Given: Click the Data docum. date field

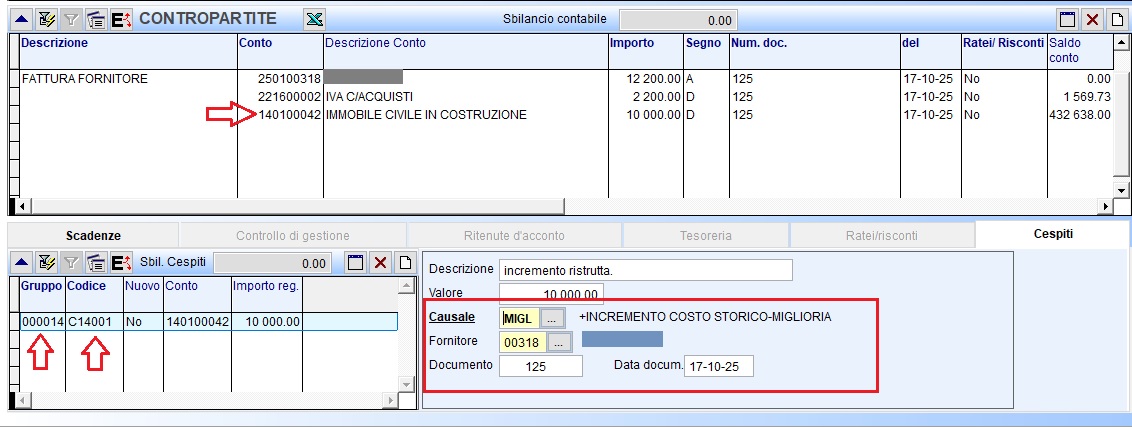Looking at the screenshot, I should coord(718,367).
